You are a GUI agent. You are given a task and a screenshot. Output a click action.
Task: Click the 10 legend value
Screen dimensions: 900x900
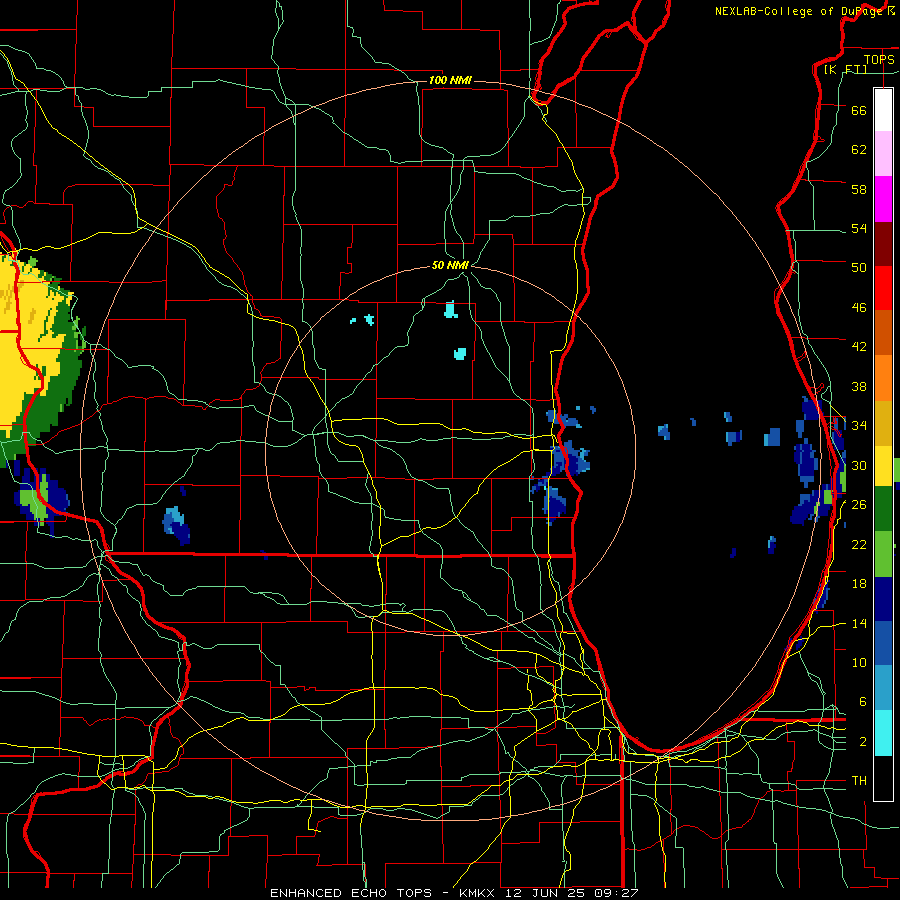(859, 663)
